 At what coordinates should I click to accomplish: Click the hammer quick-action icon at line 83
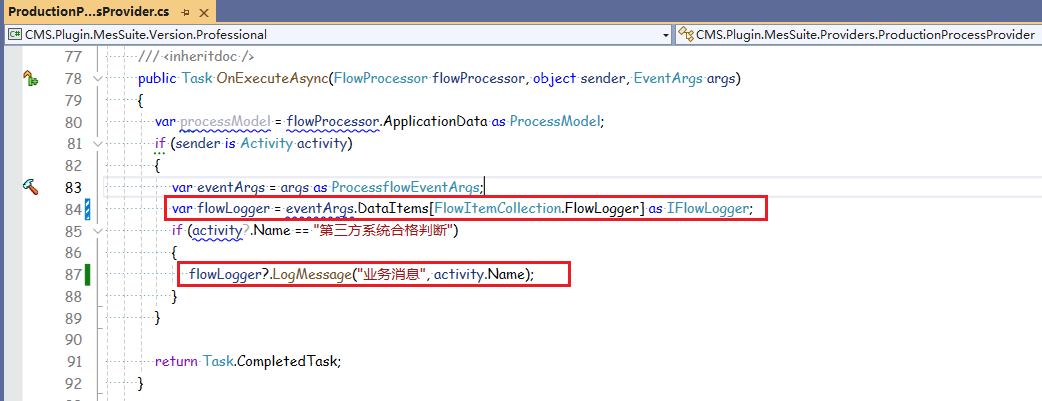pyautogui.click(x=30, y=186)
